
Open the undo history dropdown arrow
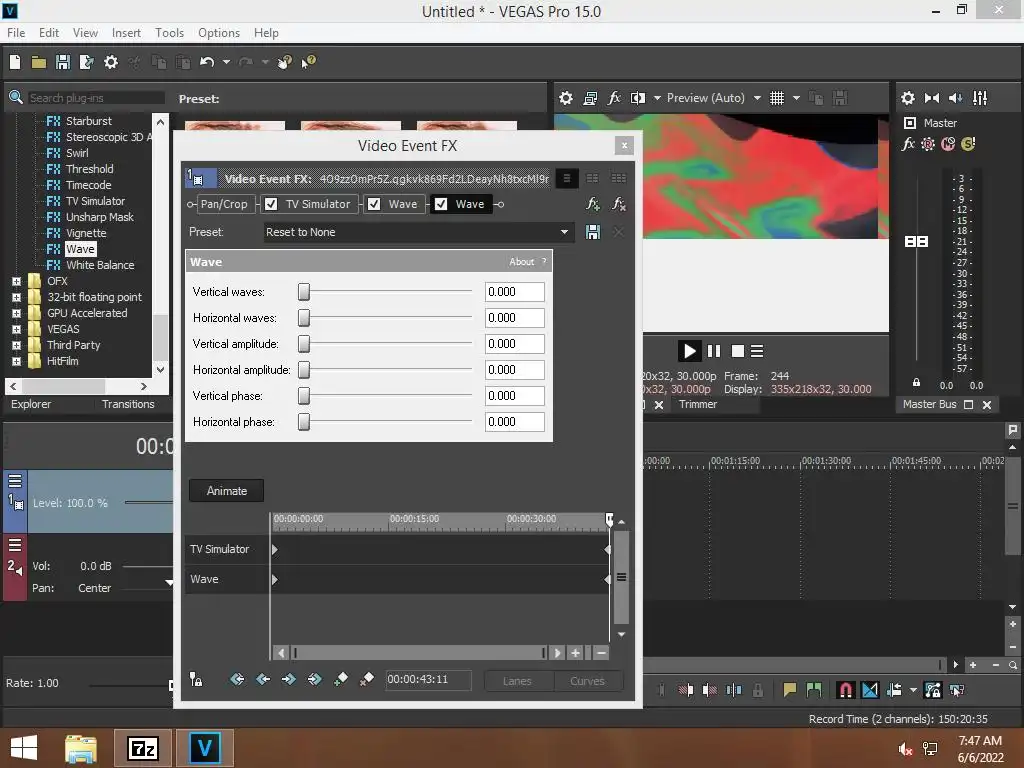tap(226, 62)
